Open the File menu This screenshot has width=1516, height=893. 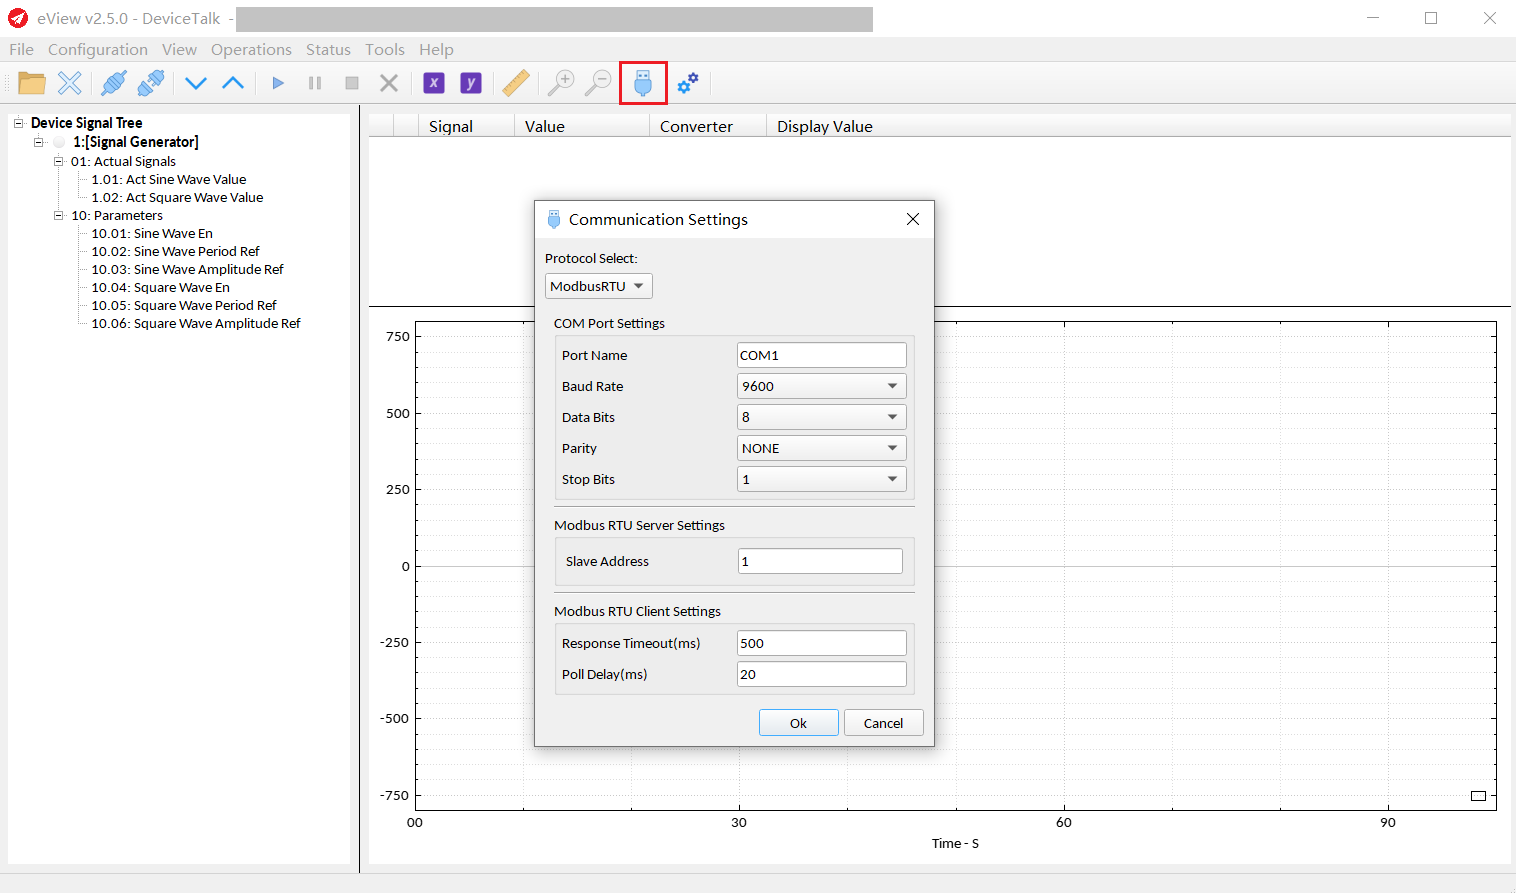click(x=21, y=49)
